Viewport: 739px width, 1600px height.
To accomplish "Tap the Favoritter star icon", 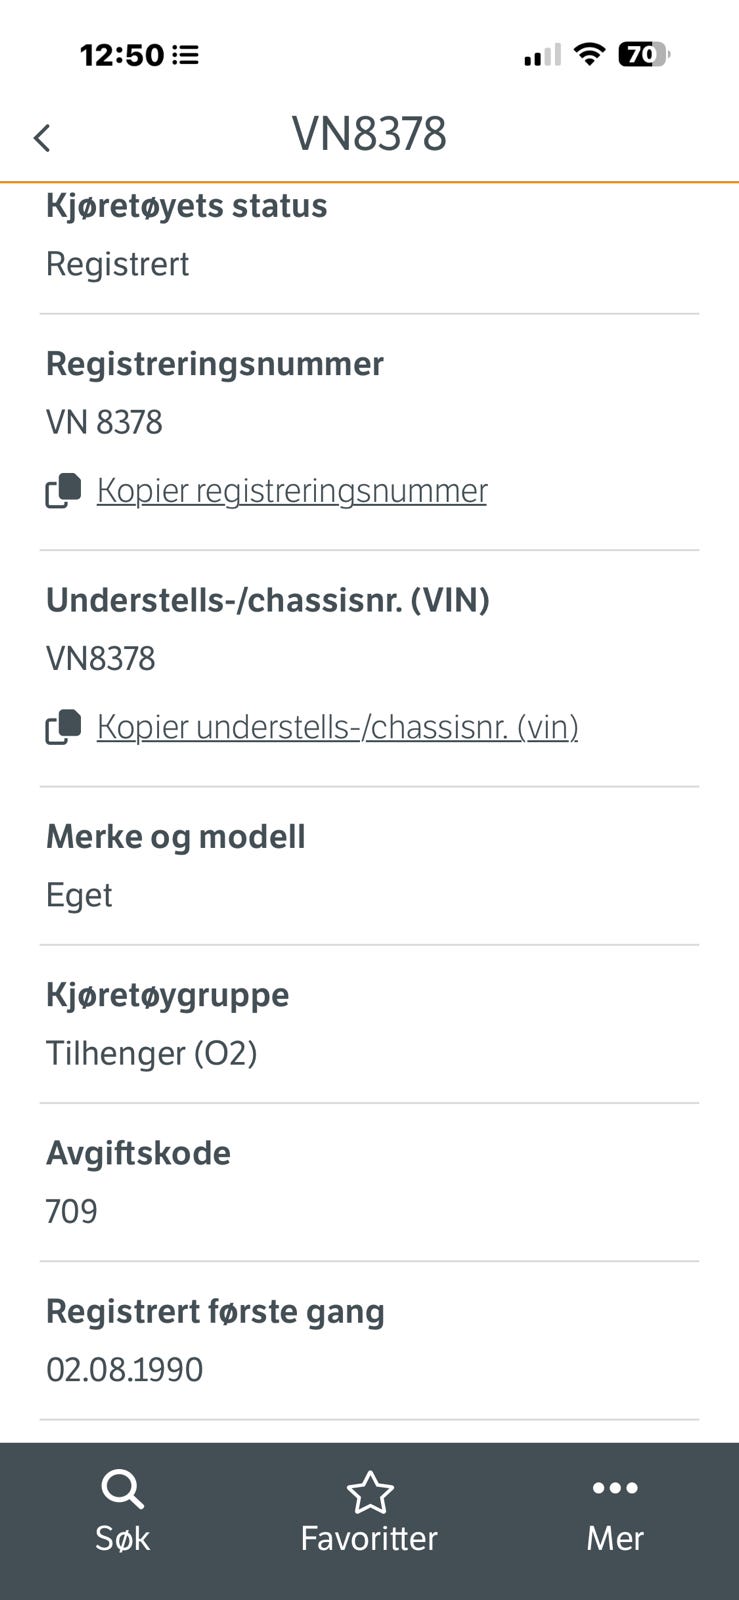I will (x=369, y=1492).
